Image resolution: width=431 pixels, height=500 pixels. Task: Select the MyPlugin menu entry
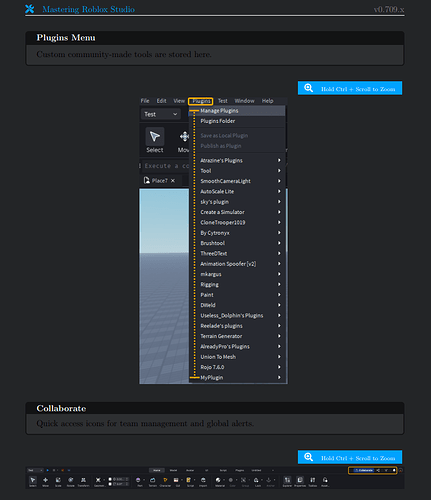coord(237,377)
